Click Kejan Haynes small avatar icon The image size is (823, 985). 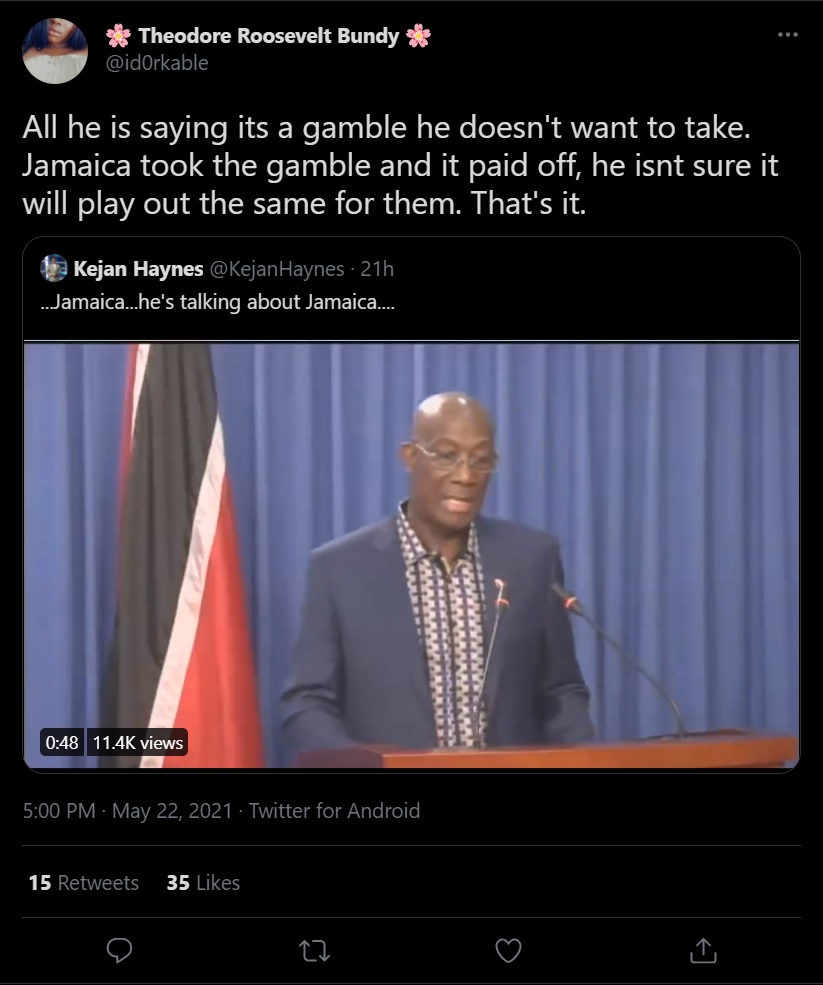point(54,268)
